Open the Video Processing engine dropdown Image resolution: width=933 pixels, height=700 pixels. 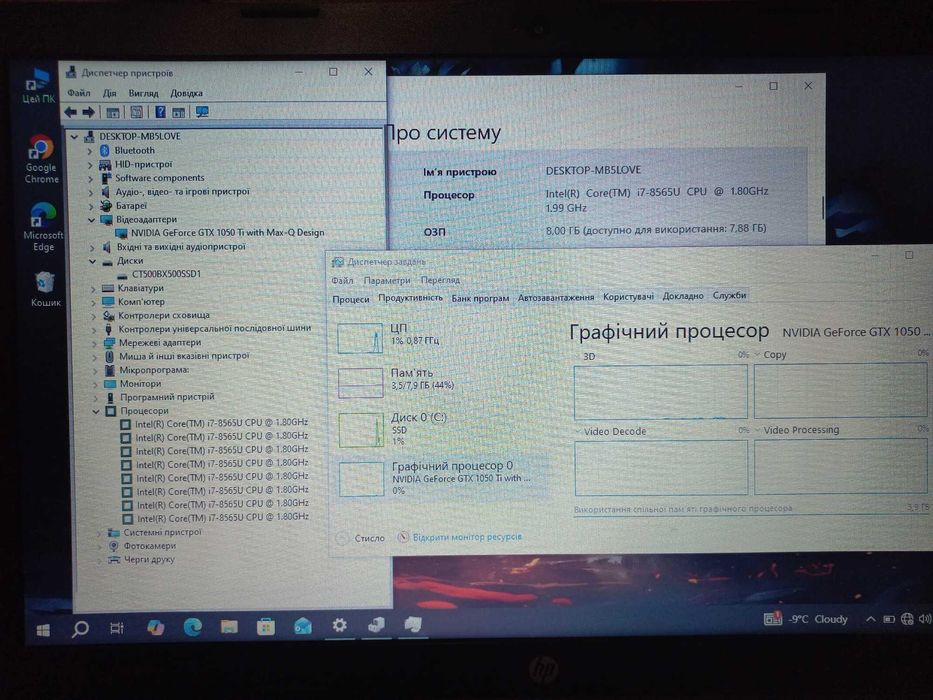758,430
